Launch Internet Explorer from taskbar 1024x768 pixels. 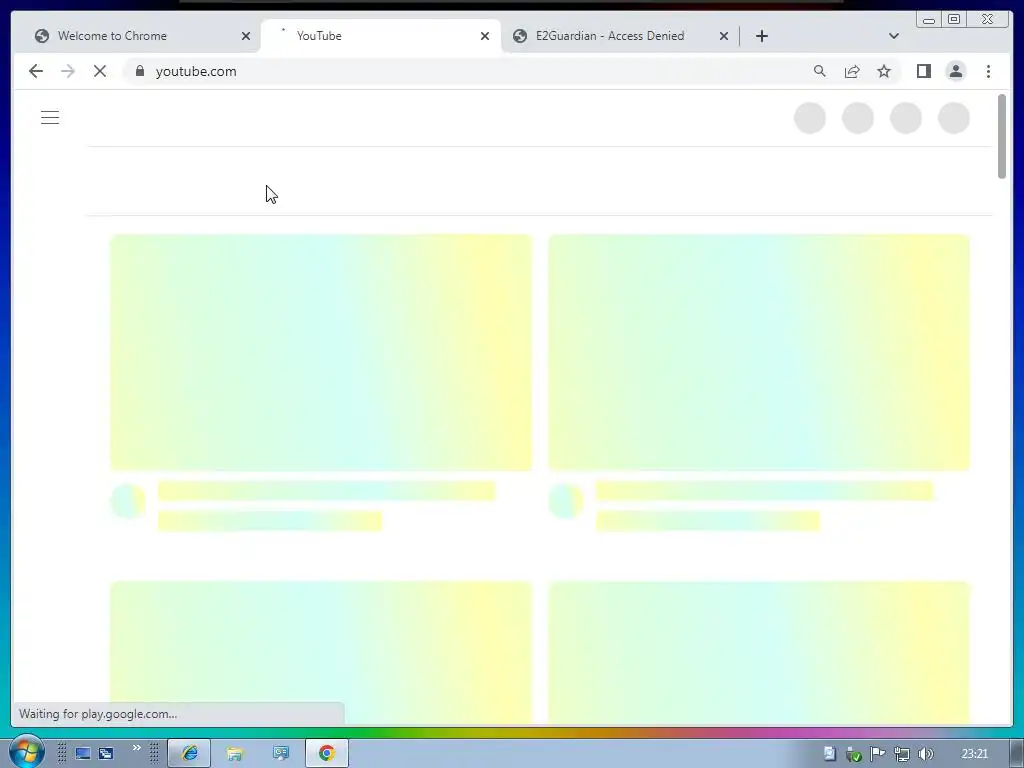pos(189,753)
